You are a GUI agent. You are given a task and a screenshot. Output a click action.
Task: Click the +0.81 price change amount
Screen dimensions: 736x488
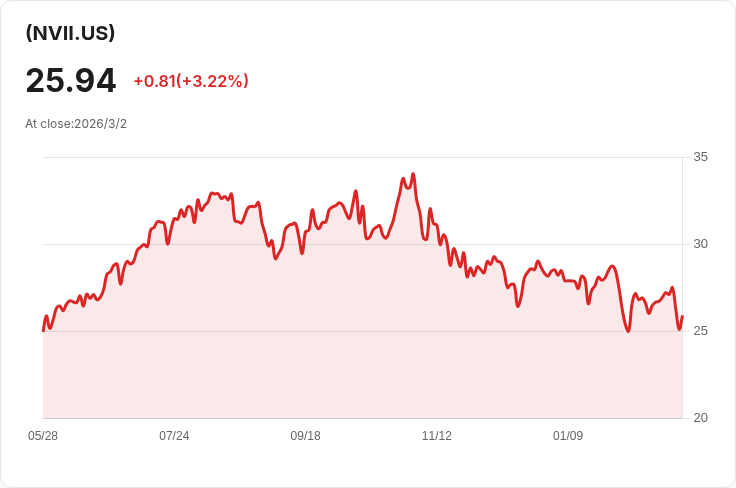[x=153, y=81]
